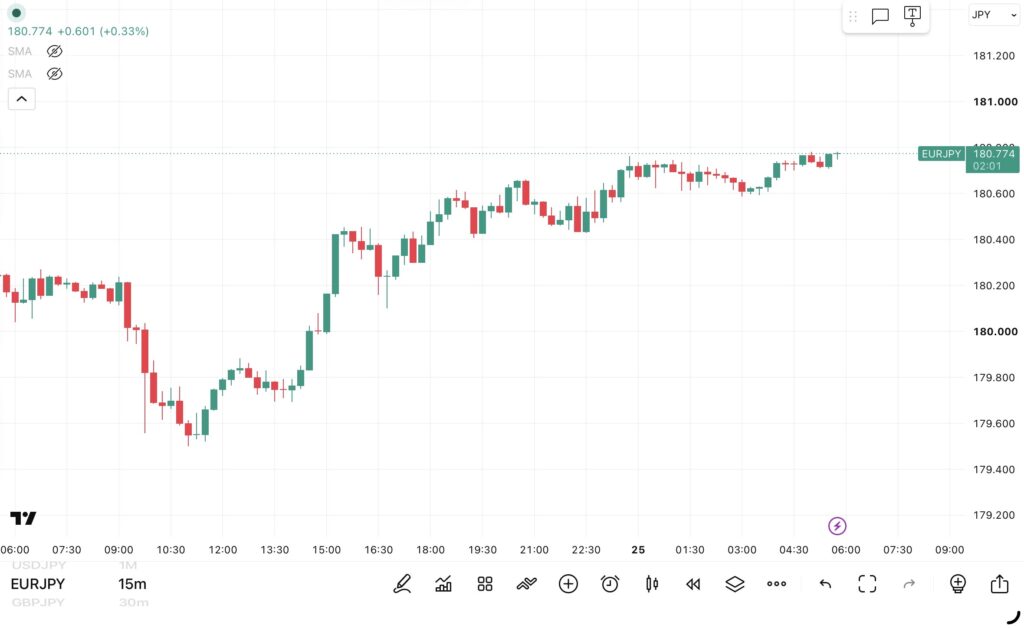
Task: Open the JPY currency dropdown
Action: tap(993, 14)
